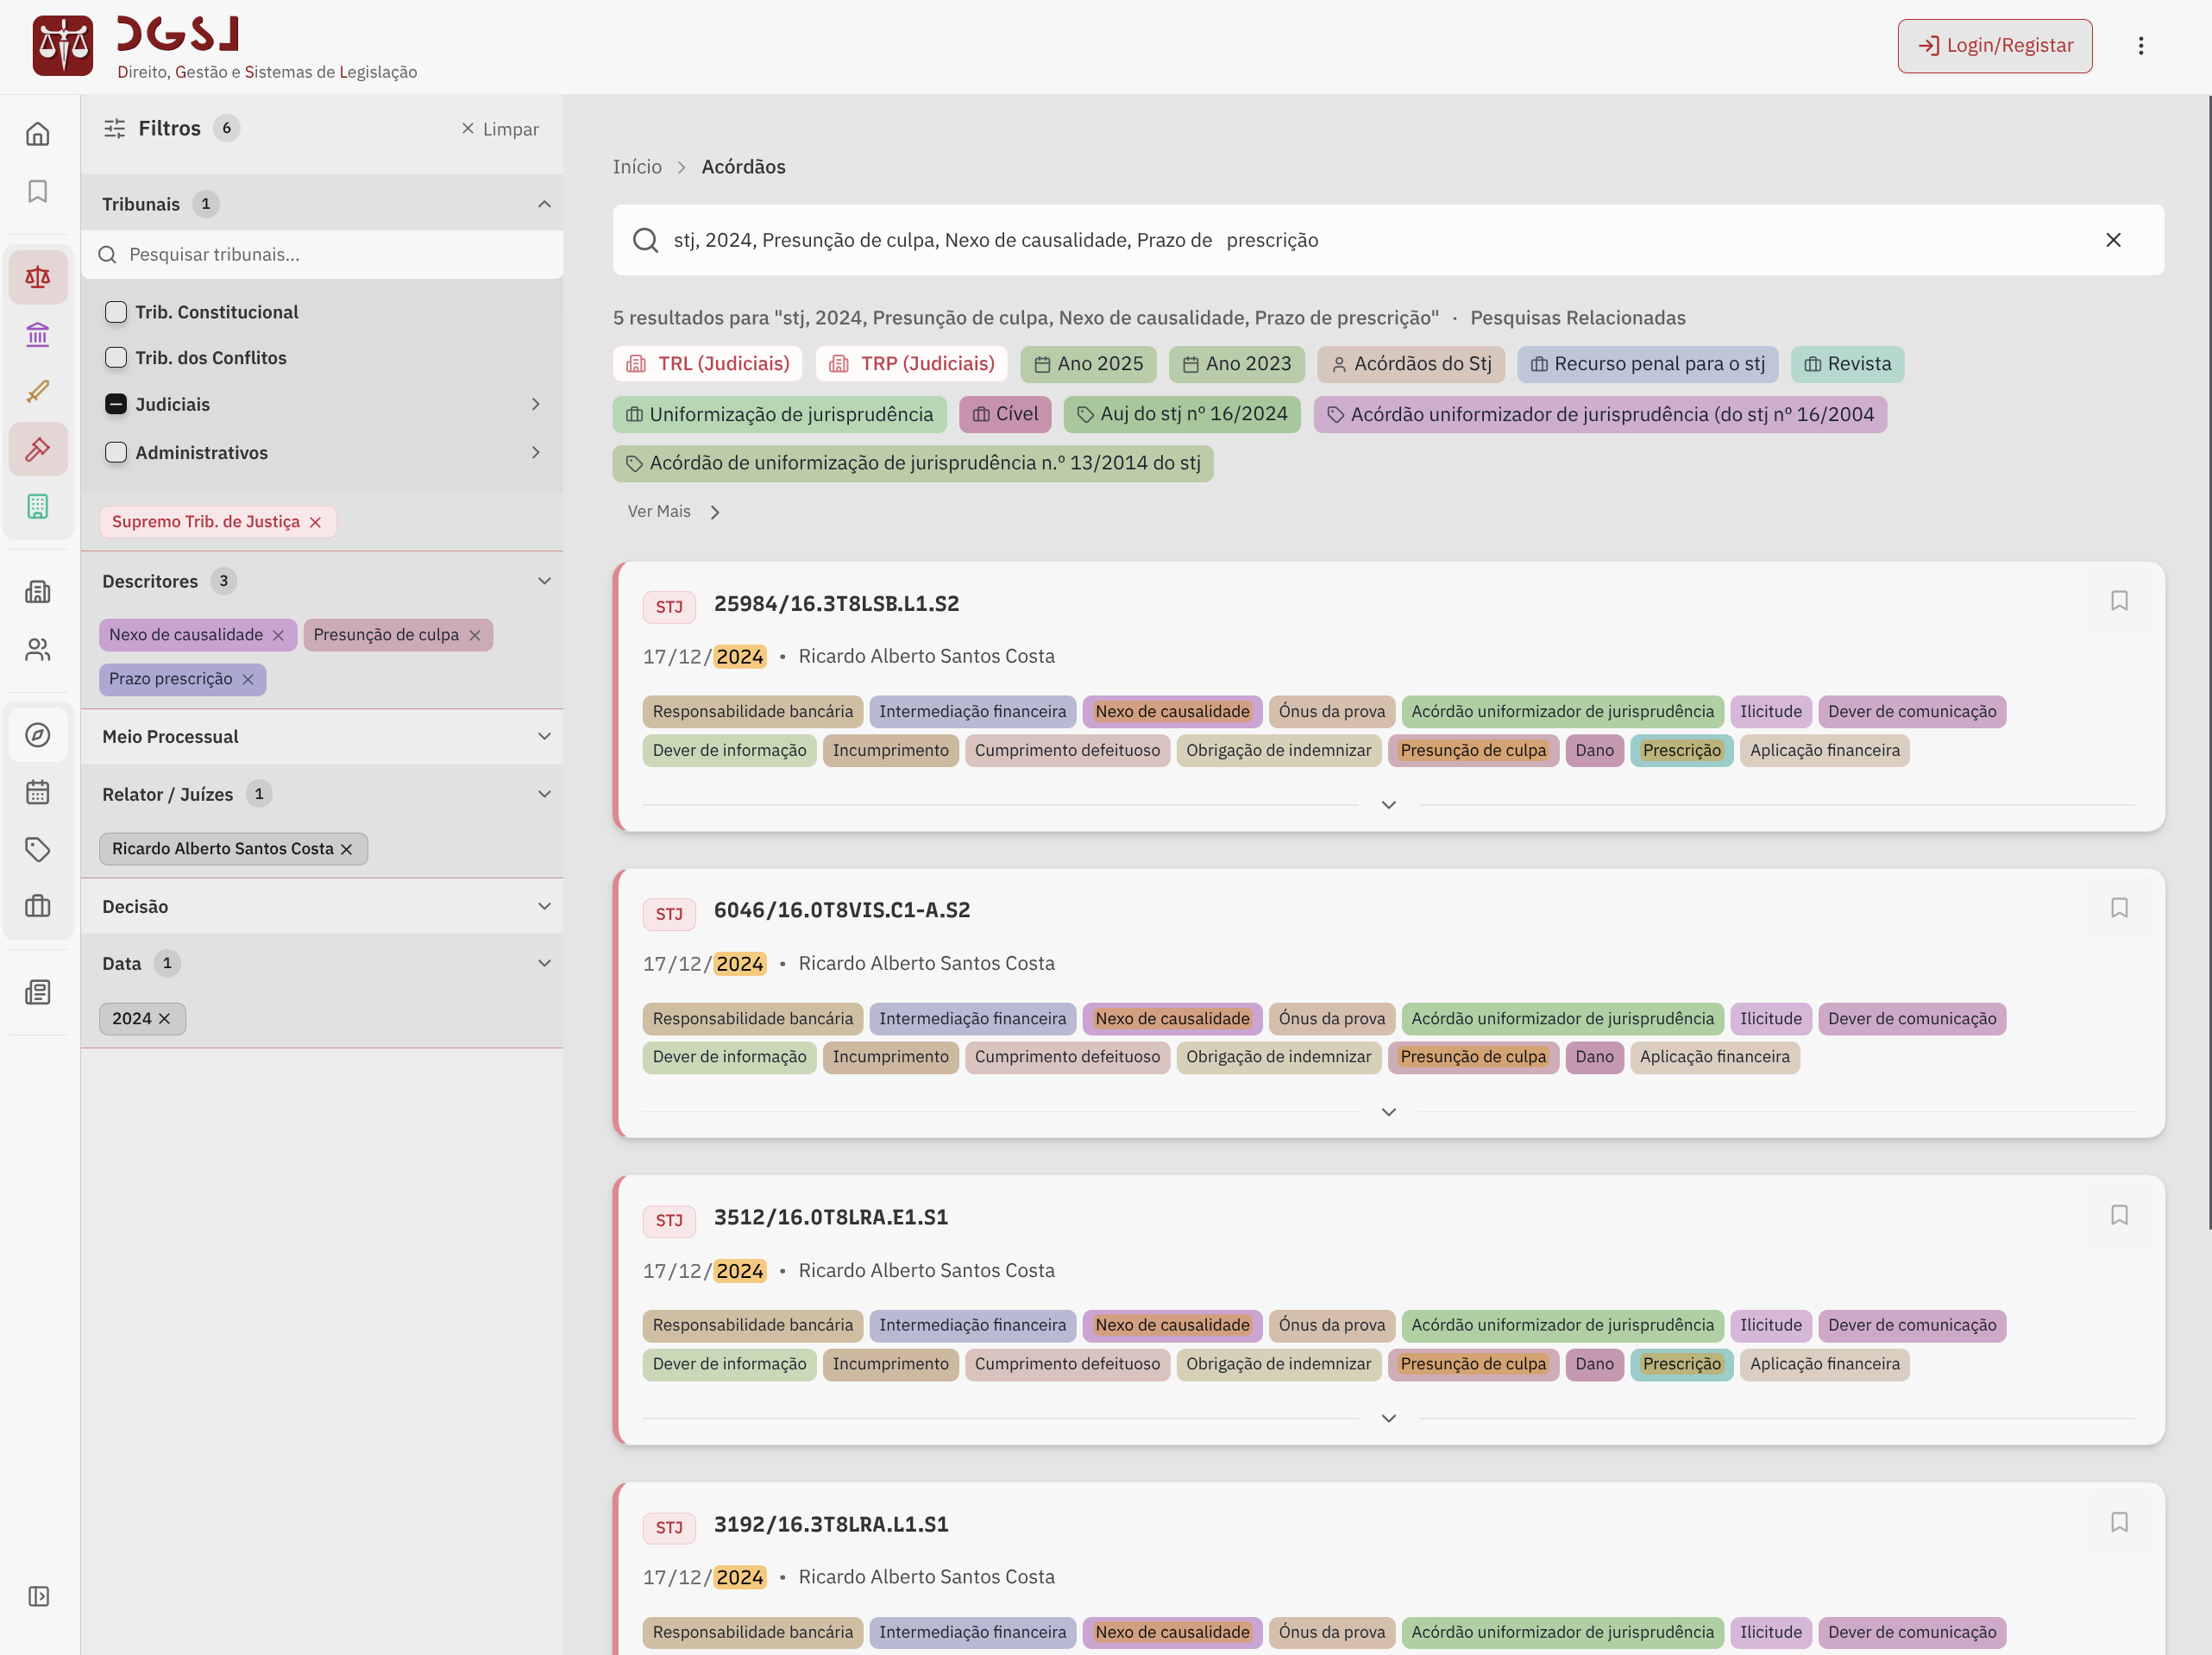
Task: Remove the 2024 date filter
Action: click(x=165, y=1019)
